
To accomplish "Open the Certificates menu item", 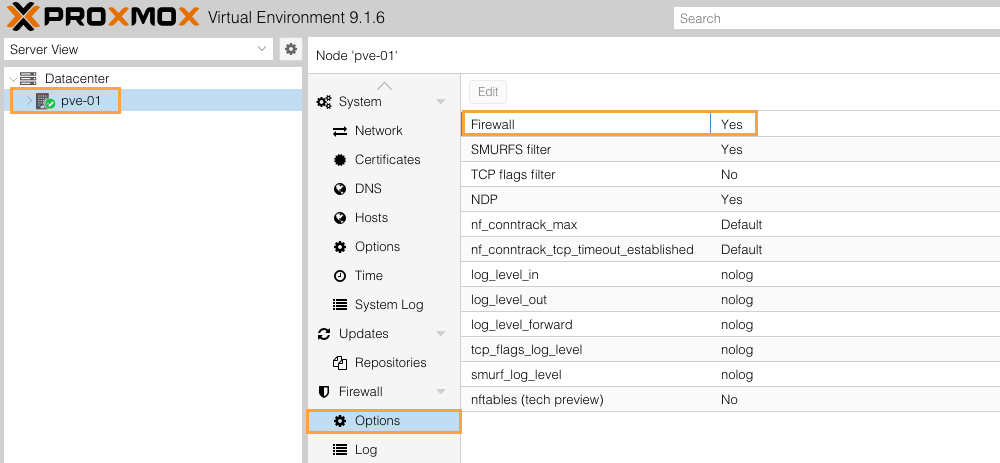I will point(383,159).
